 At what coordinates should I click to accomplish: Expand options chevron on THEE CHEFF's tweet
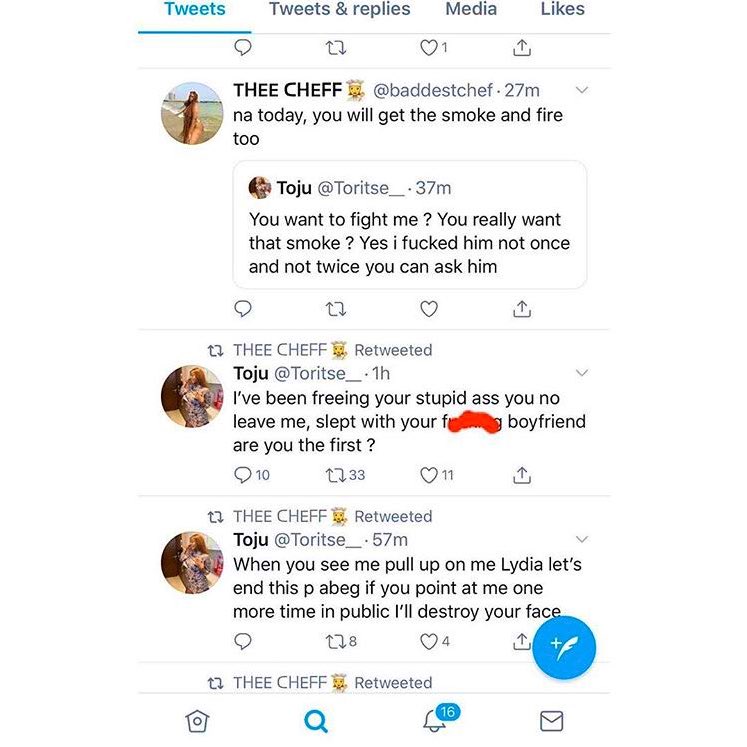(x=583, y=91)
